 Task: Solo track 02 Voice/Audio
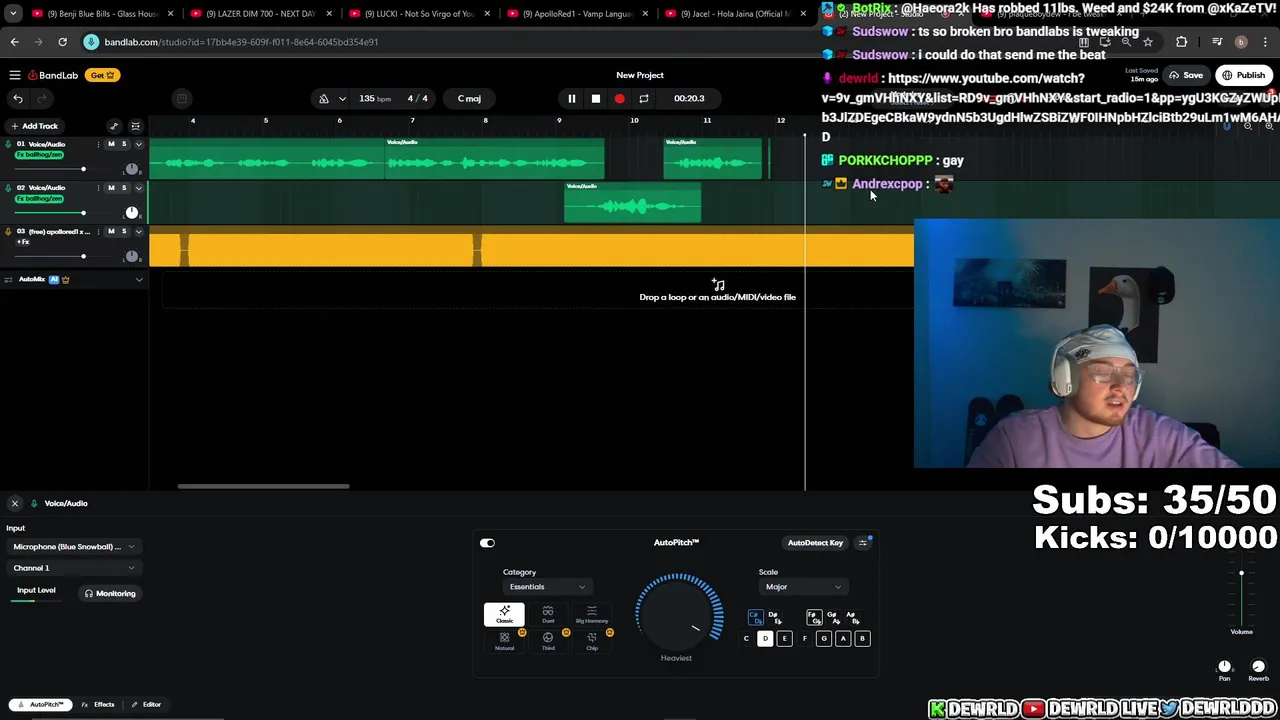[124, 188]
